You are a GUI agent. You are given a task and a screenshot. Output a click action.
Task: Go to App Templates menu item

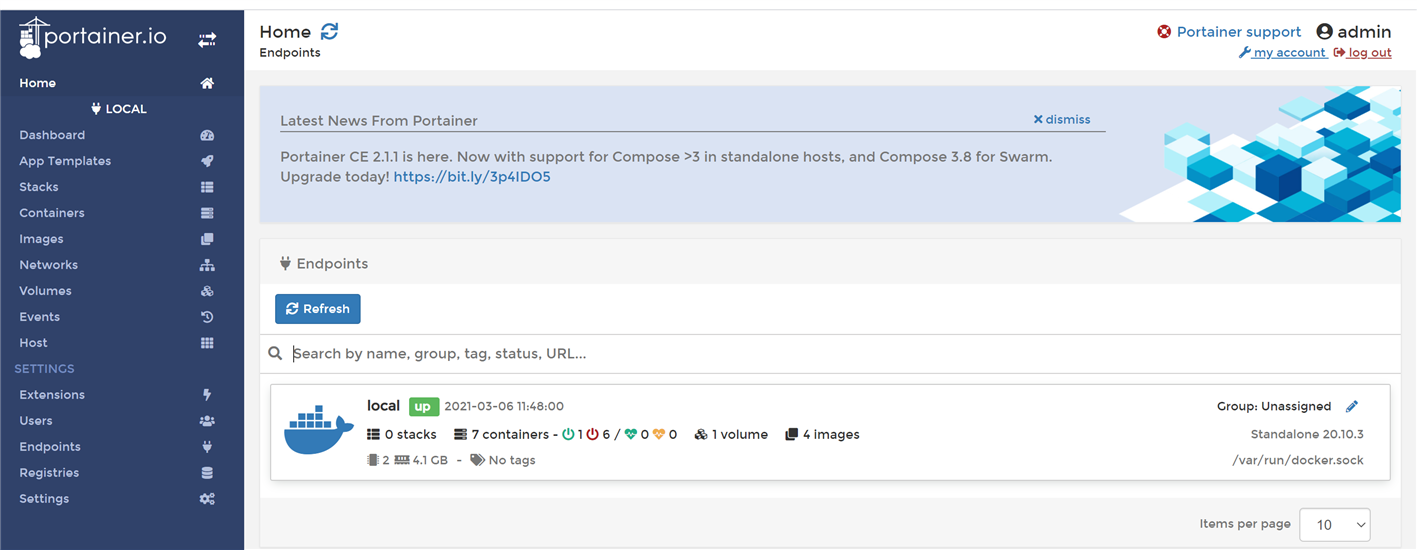pos(65,161)
